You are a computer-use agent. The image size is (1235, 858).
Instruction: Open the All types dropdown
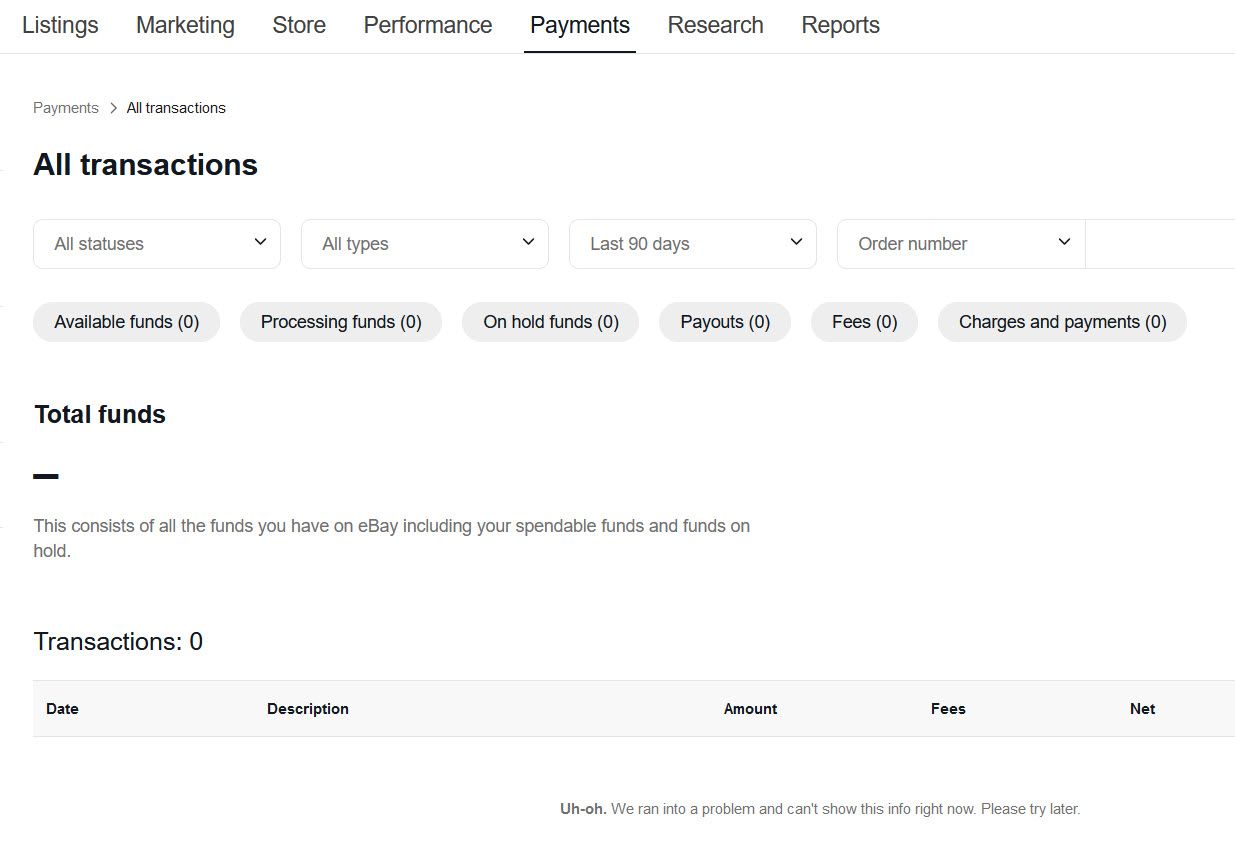pos(425,244)
